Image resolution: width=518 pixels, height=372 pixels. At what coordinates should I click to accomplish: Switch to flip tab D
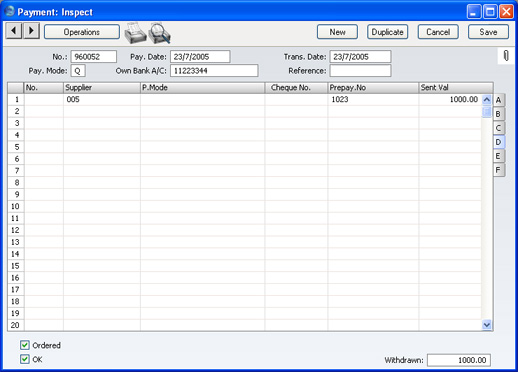click(x=499, y=142)
